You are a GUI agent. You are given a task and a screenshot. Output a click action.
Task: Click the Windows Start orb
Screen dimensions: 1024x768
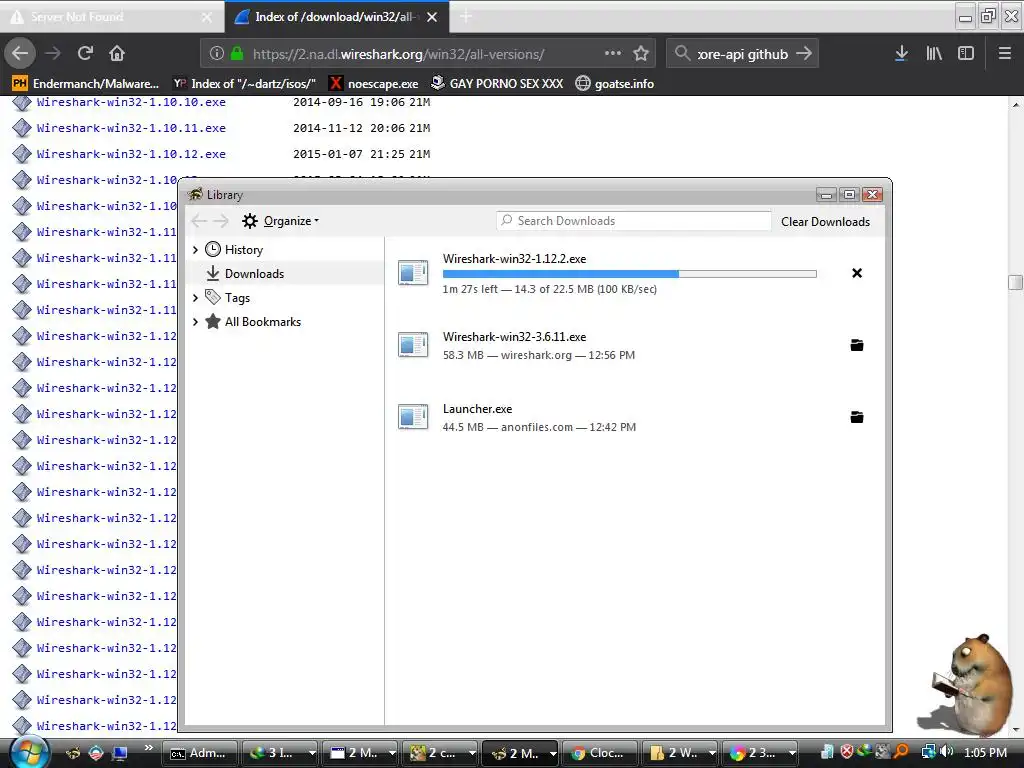[x=29, y=752]
